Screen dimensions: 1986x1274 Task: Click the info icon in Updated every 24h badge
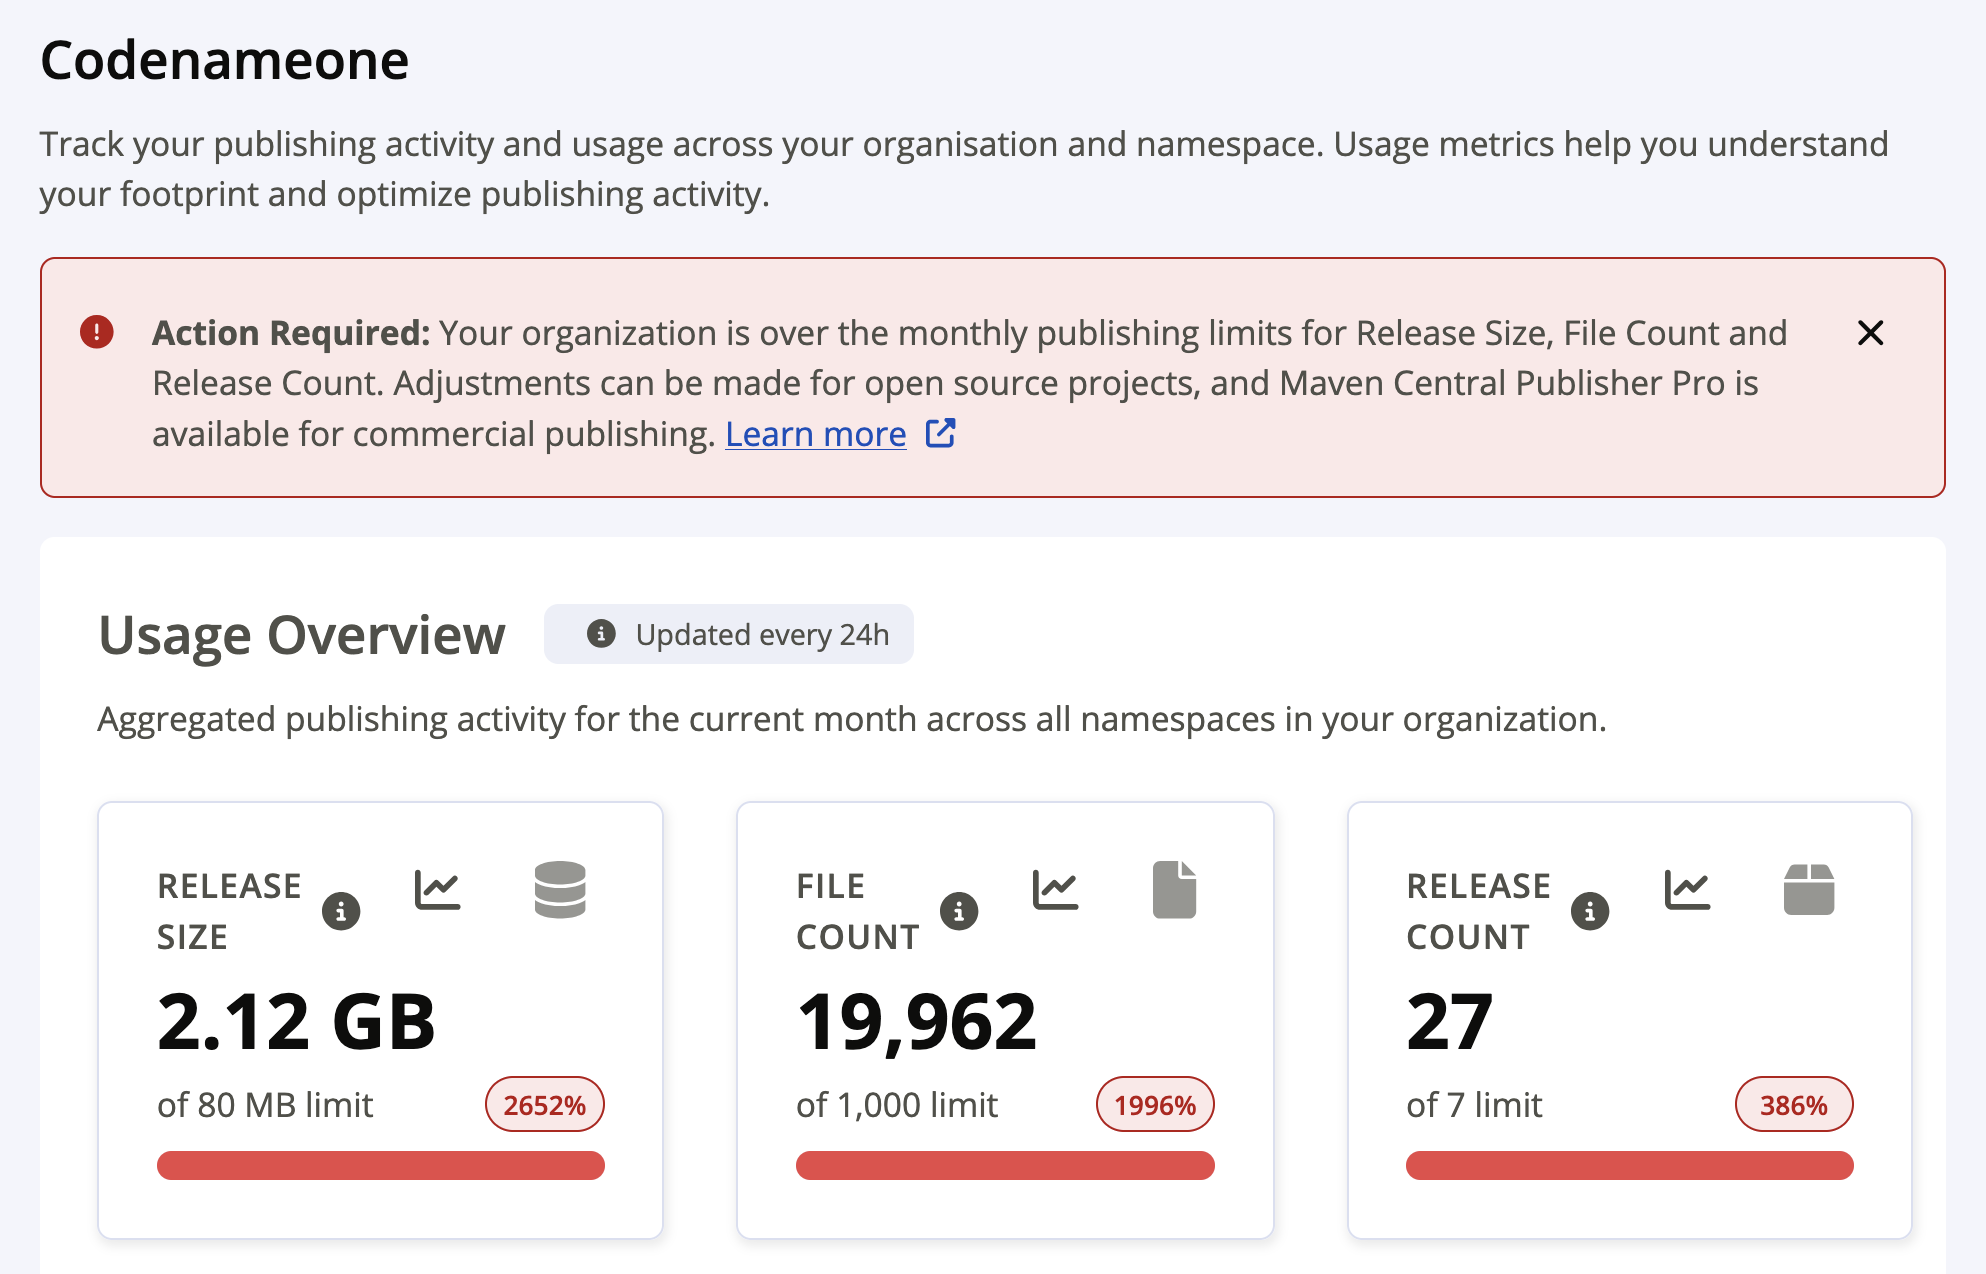tap(601, 634)
